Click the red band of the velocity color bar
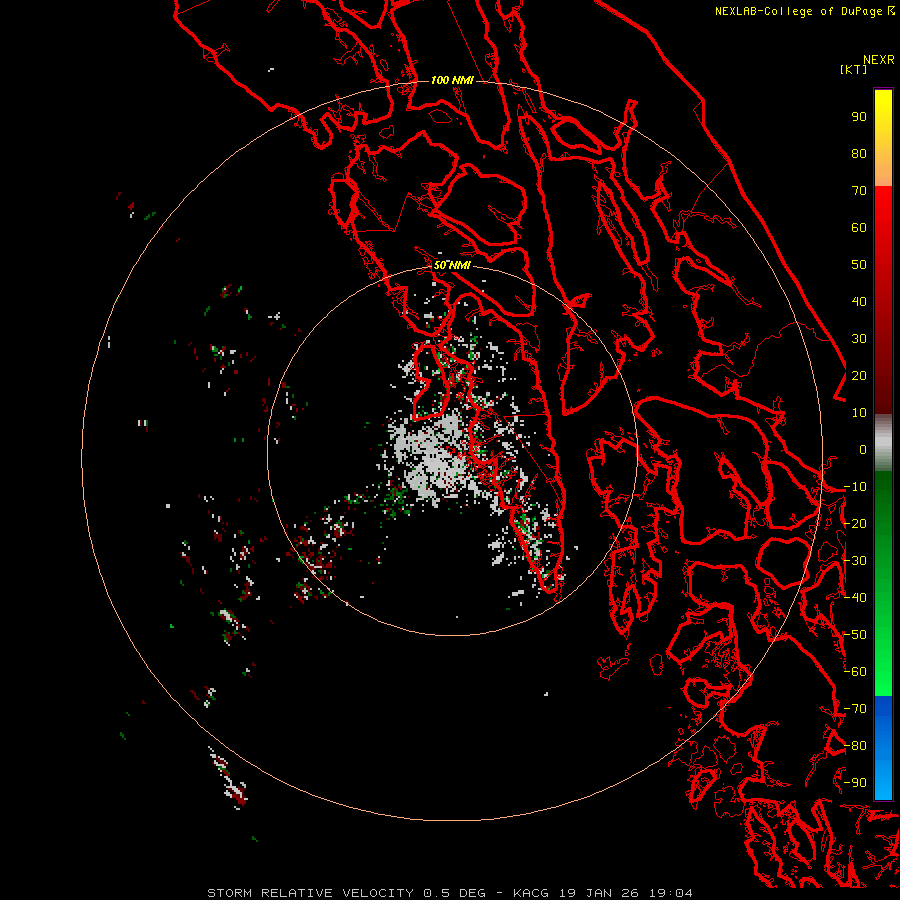900x900 pixels. [x=883, y=298]
